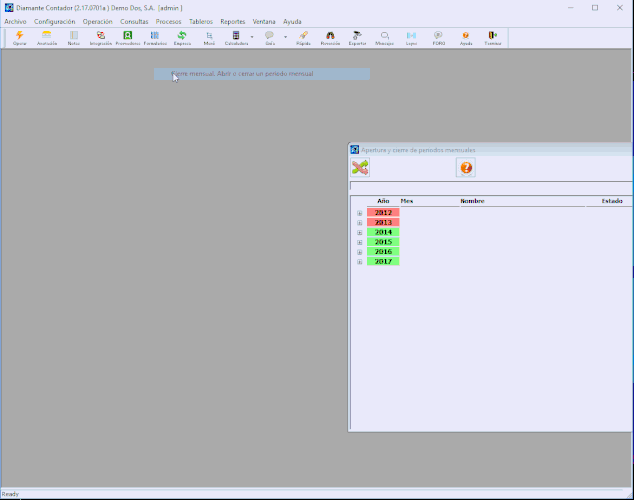Click the text field above the year list

490,186
